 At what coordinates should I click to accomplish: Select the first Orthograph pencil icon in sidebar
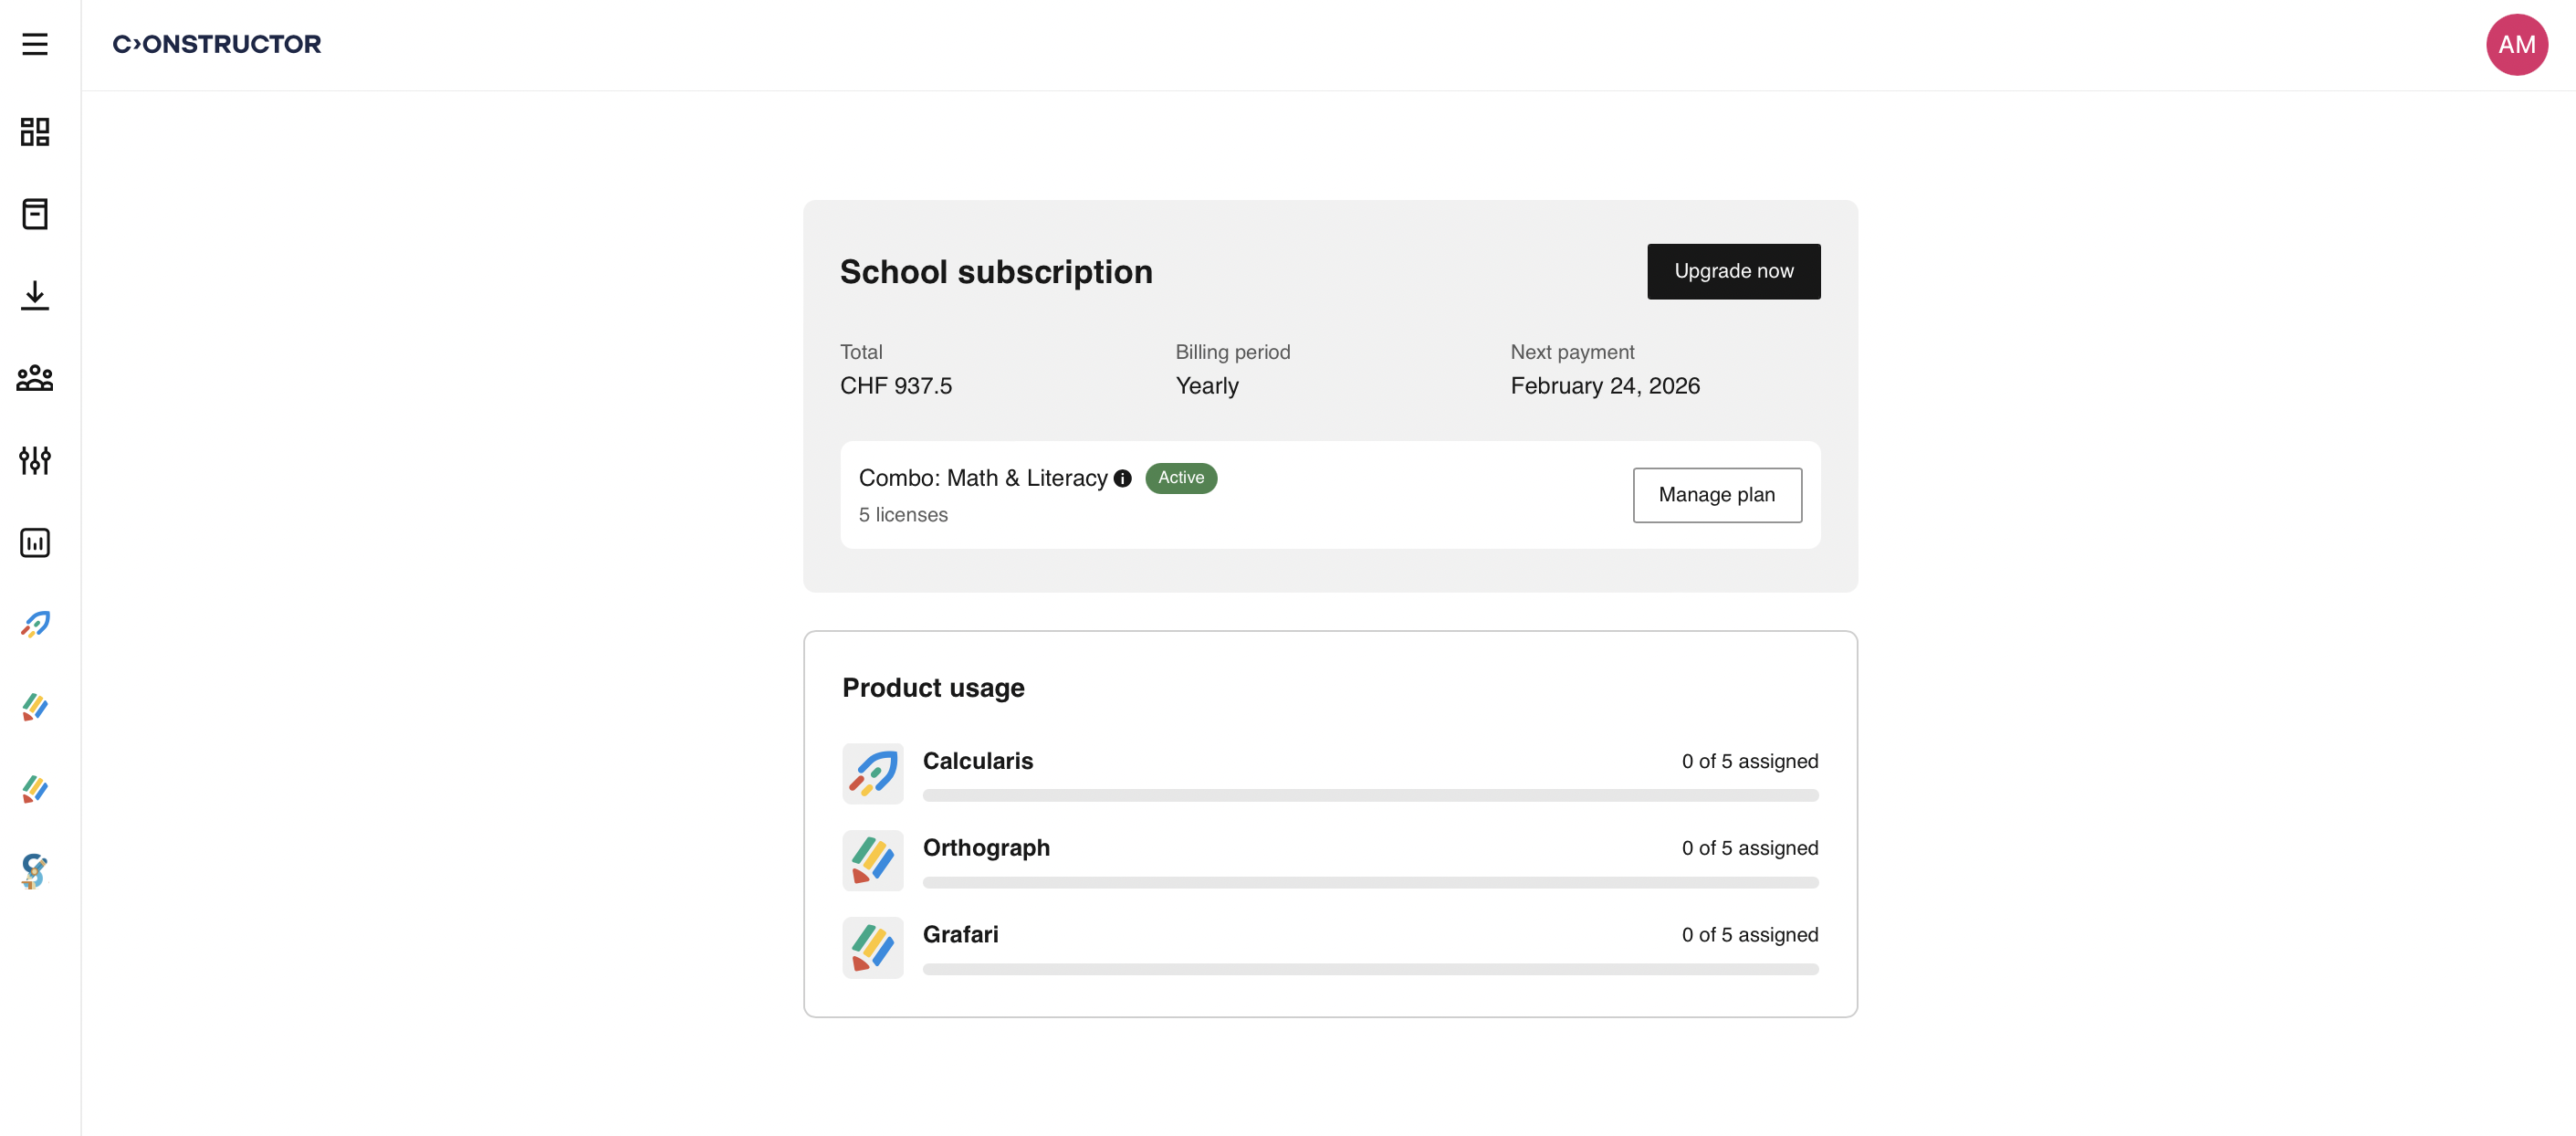tap(35, 707)
